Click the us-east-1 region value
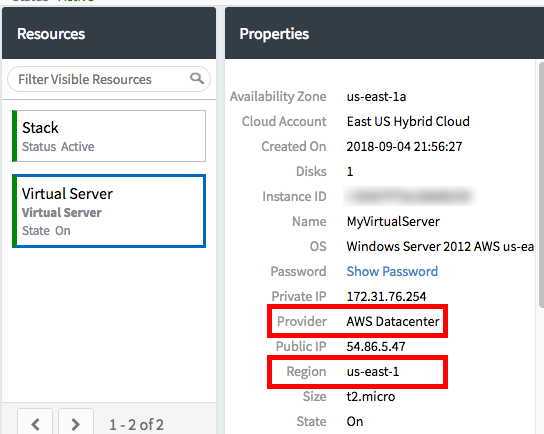 373,372
